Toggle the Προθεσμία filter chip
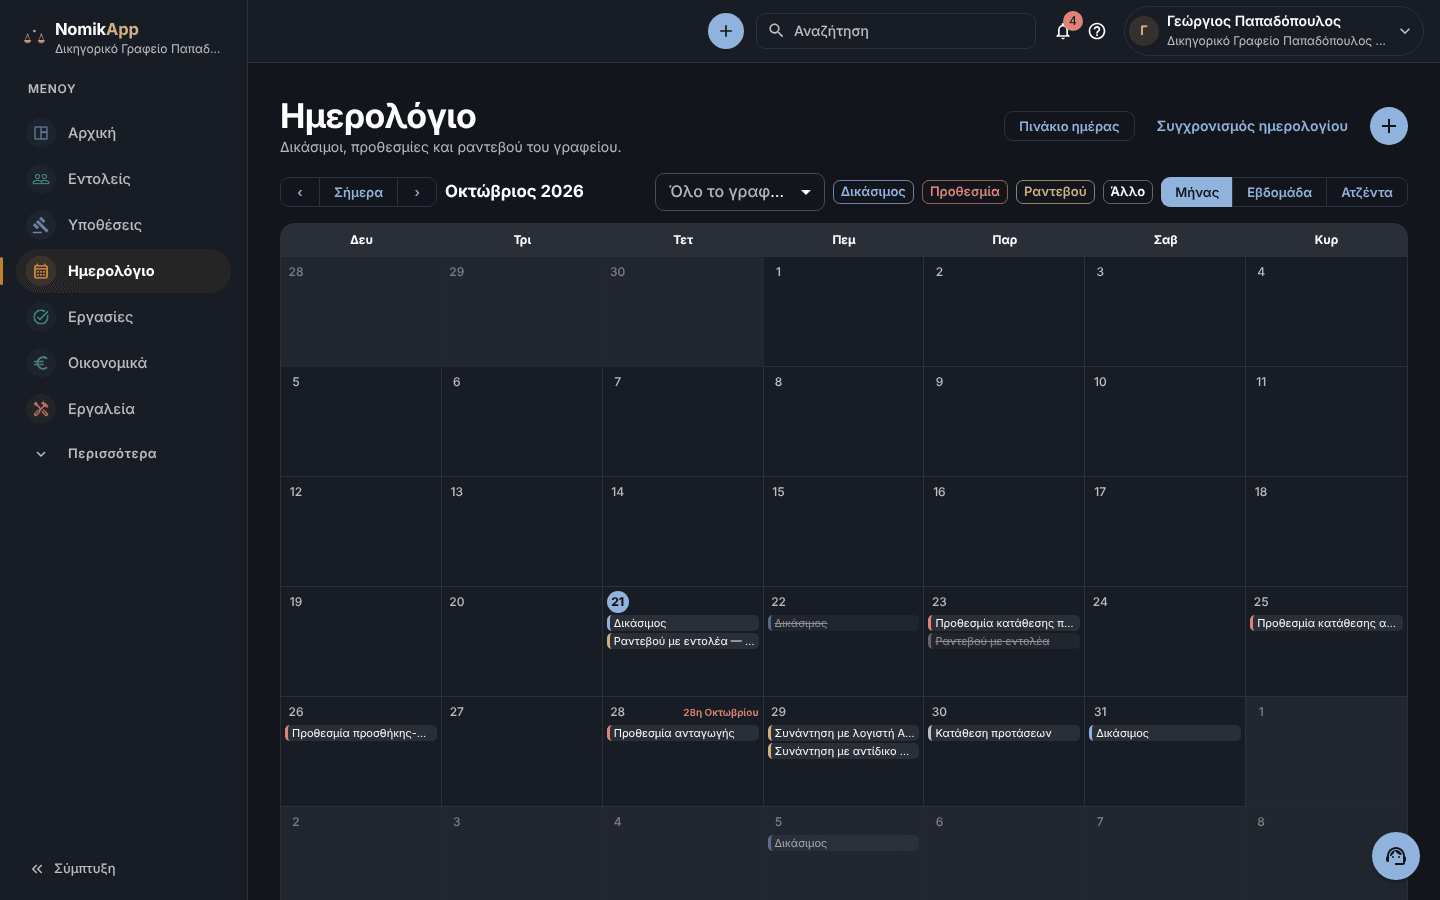Image resolution: width=1440 pixels, height=900 pixels. [x=965, y=192]
